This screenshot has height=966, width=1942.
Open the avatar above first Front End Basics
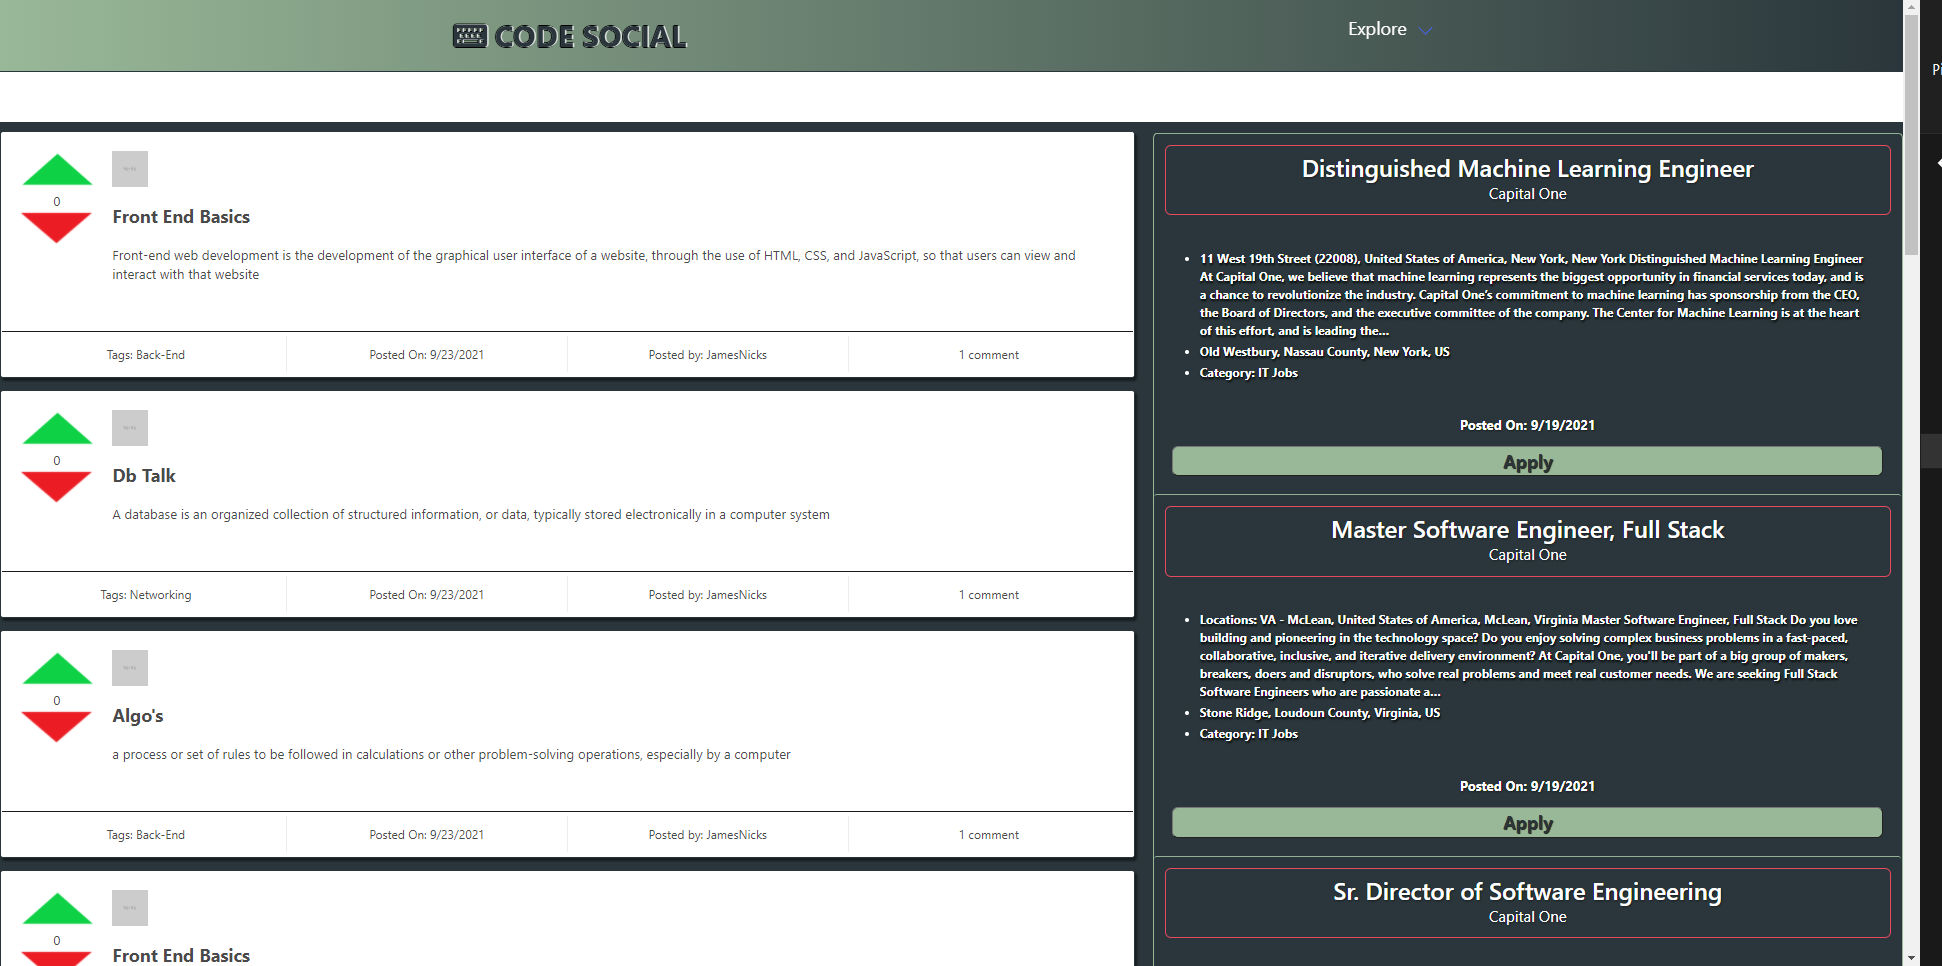(130, 169)
